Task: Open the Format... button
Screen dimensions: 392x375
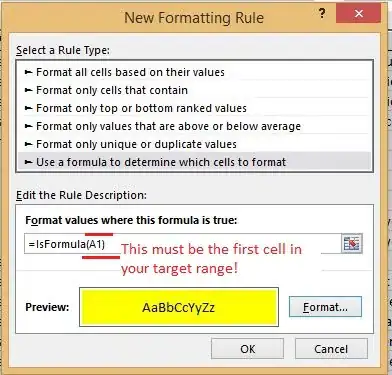Action: pos(325,307)
